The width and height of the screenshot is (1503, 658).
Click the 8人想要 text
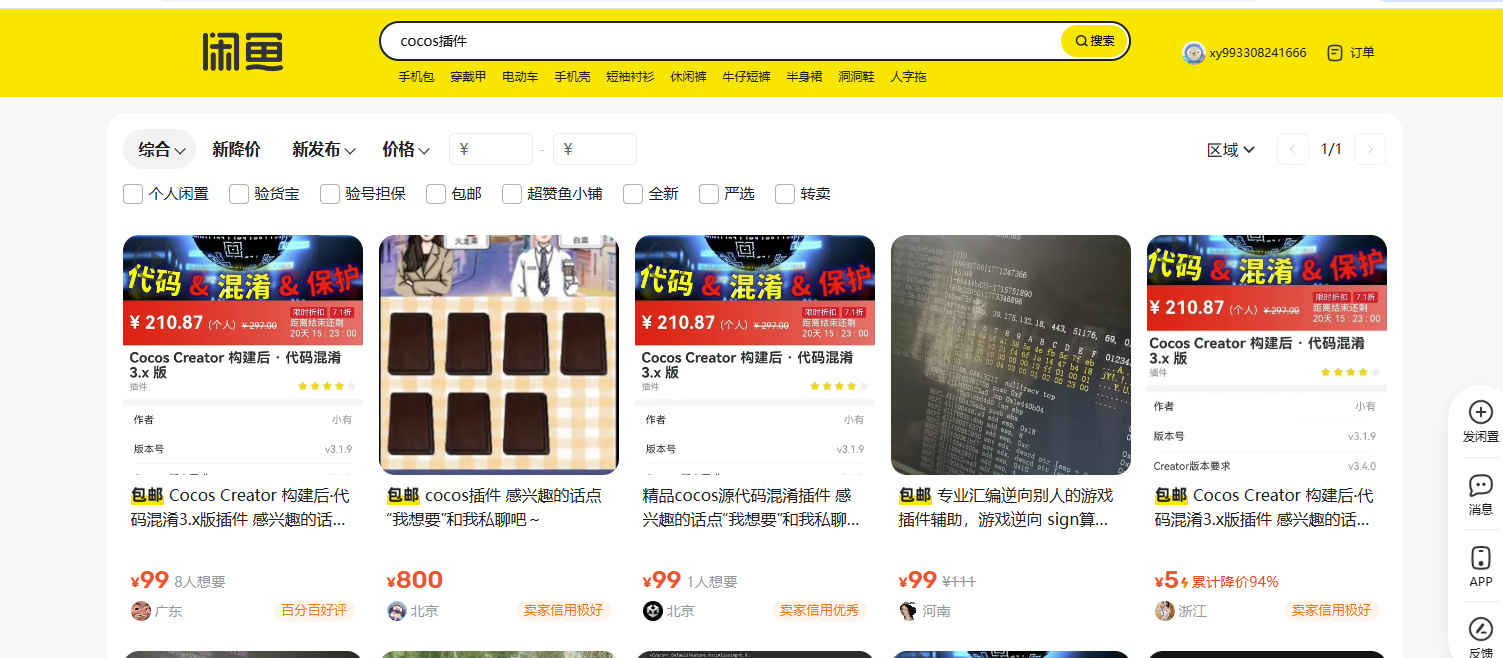(x=200, y=582)
